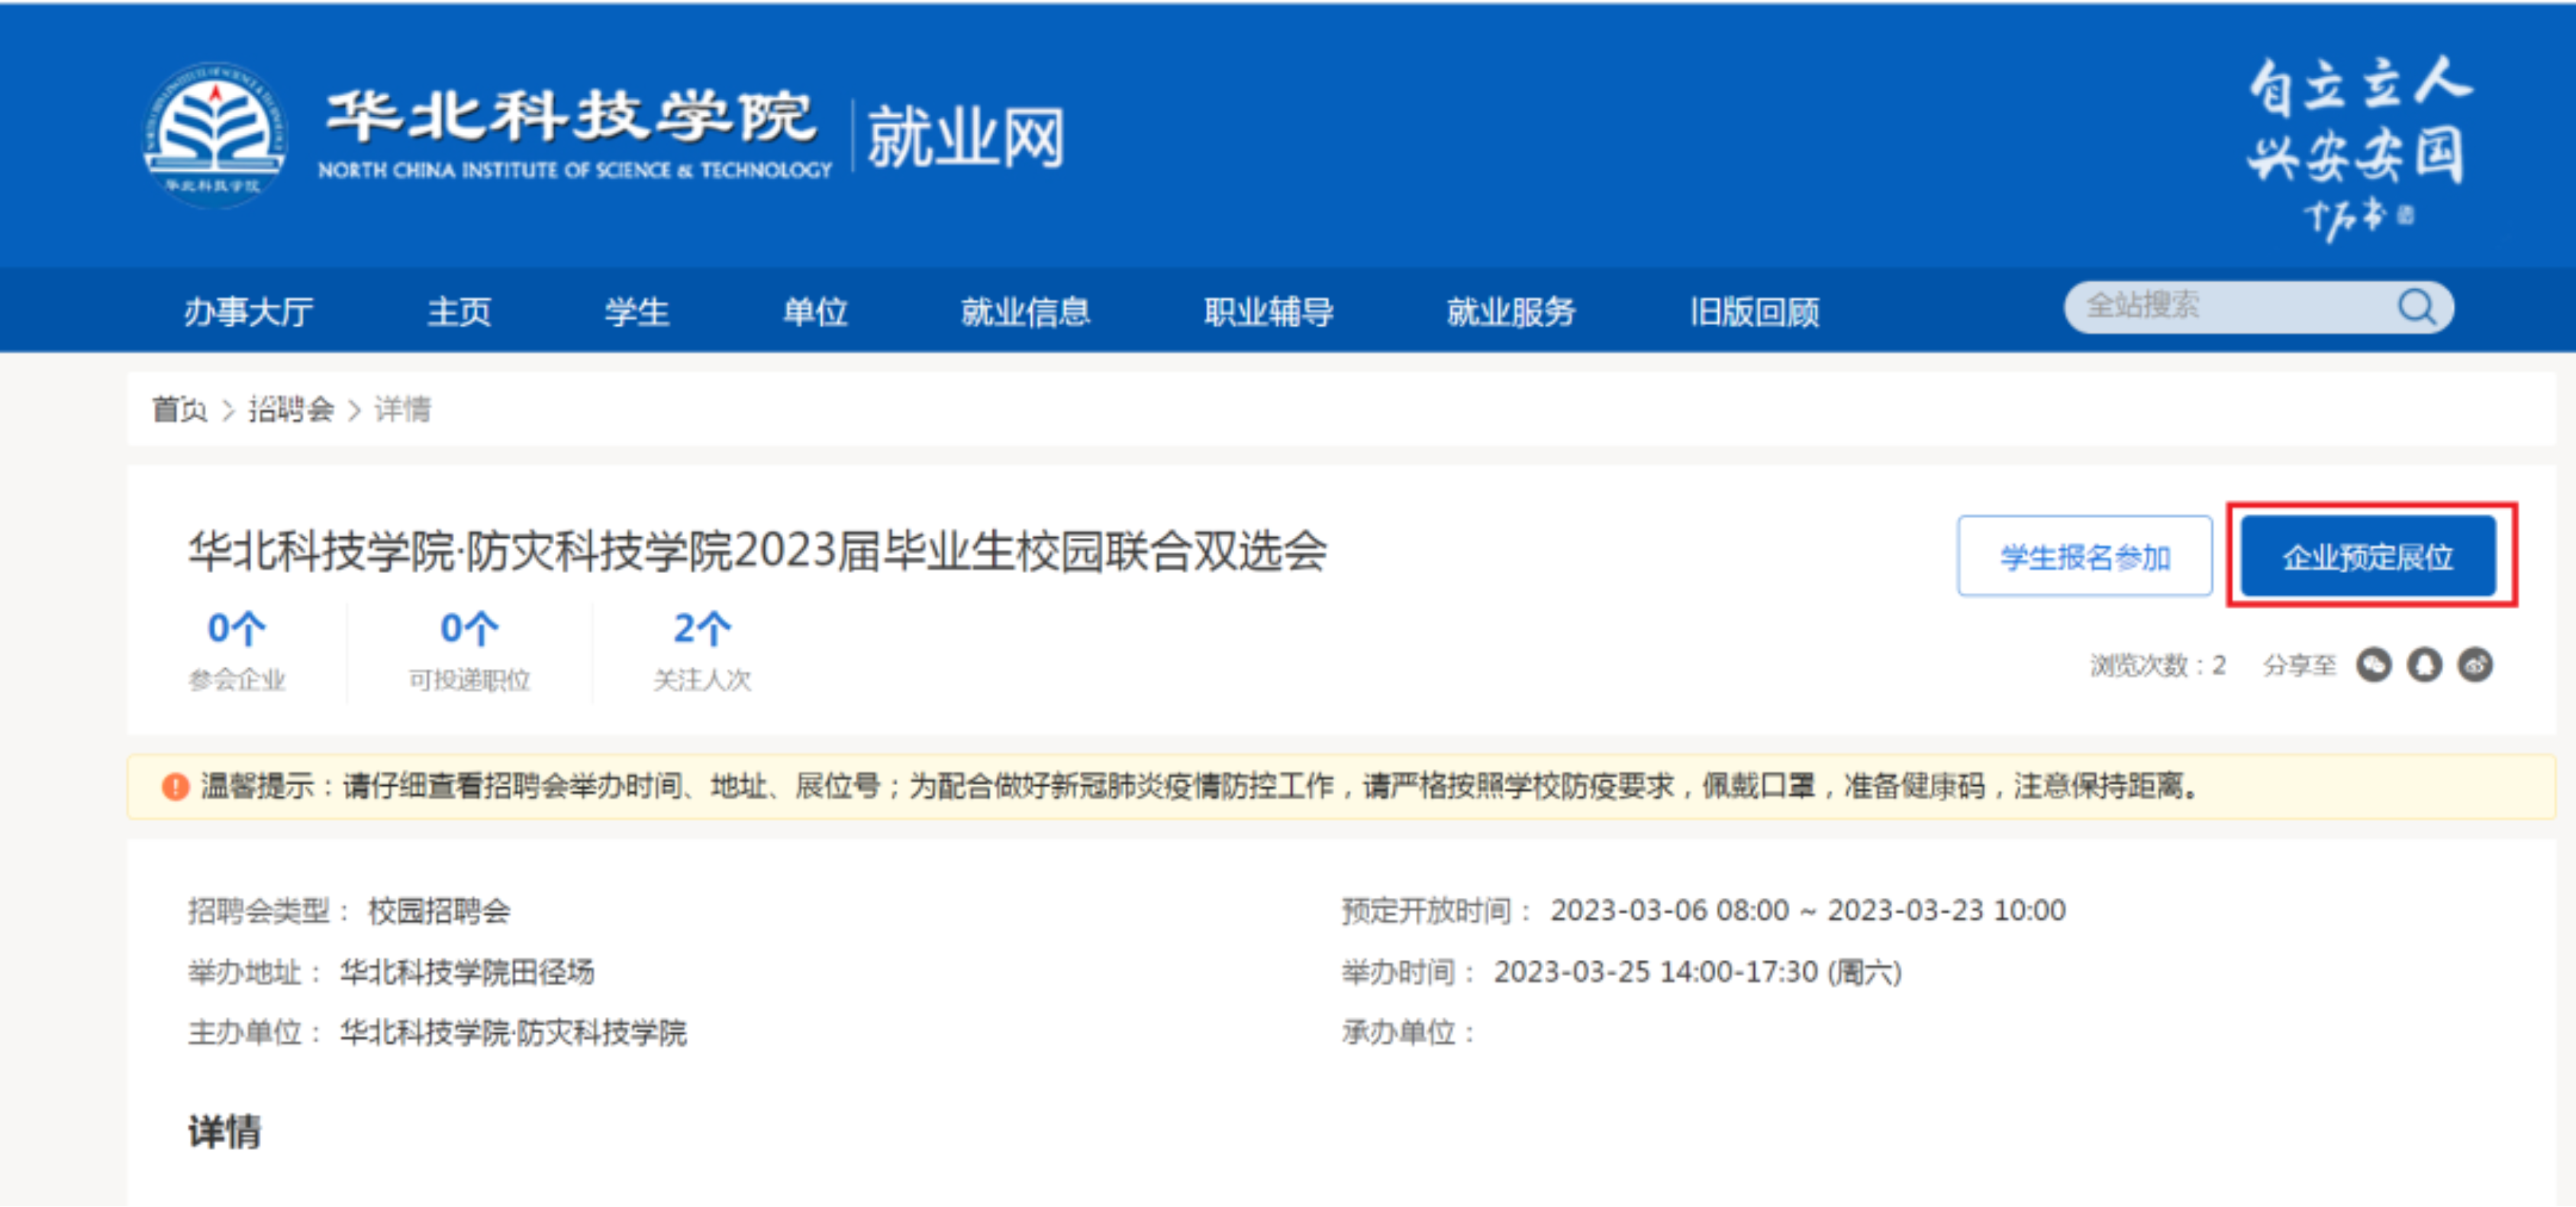Click the search magnifier icon
Image resolution: width=2576 pixels, height=1207 pixels.
[x=2416, y=306]
